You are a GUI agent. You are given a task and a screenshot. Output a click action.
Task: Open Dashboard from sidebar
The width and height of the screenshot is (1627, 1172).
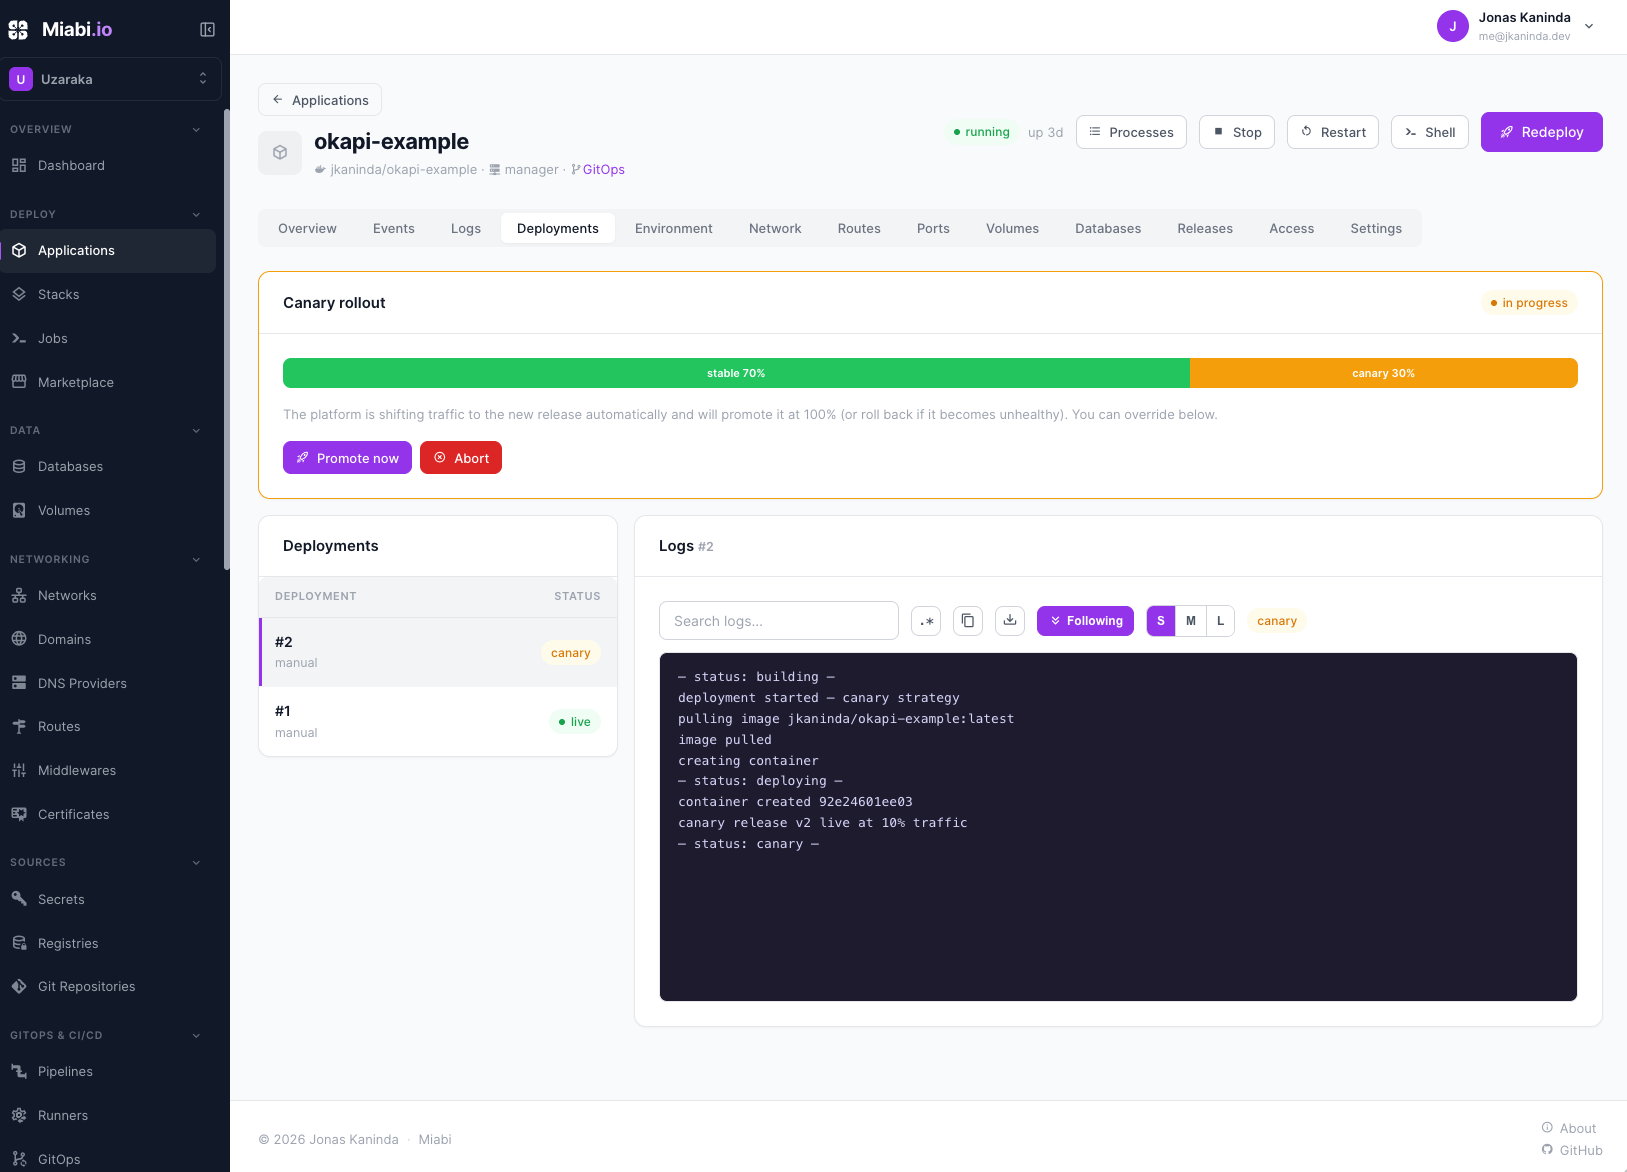click(x=108, y=166)
